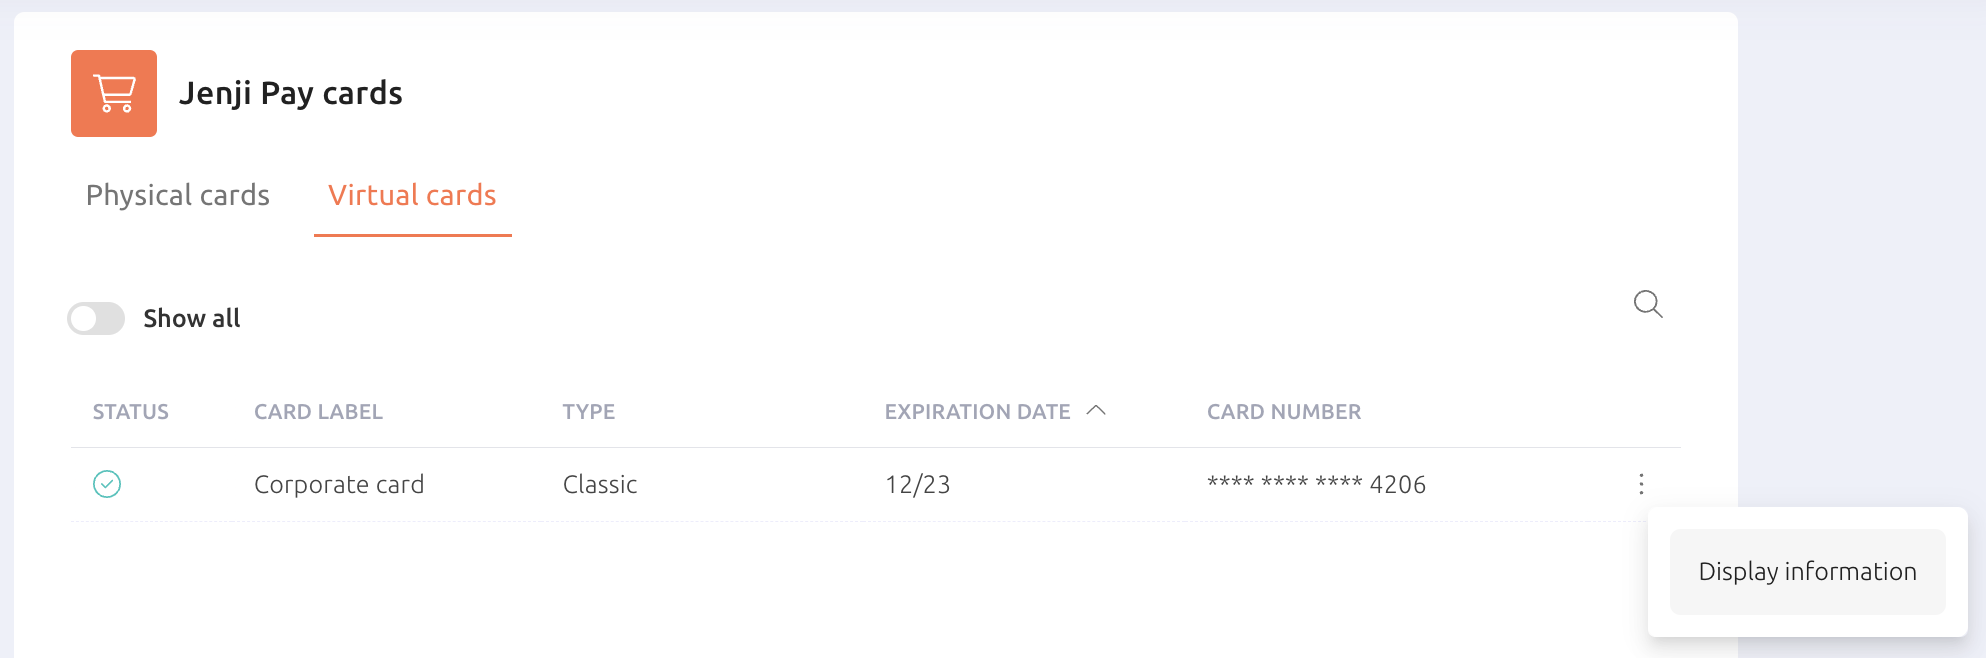Click the active status indicator on Corporate card
This screenshot has height=658, width=1986.
(x=106, y=484)
